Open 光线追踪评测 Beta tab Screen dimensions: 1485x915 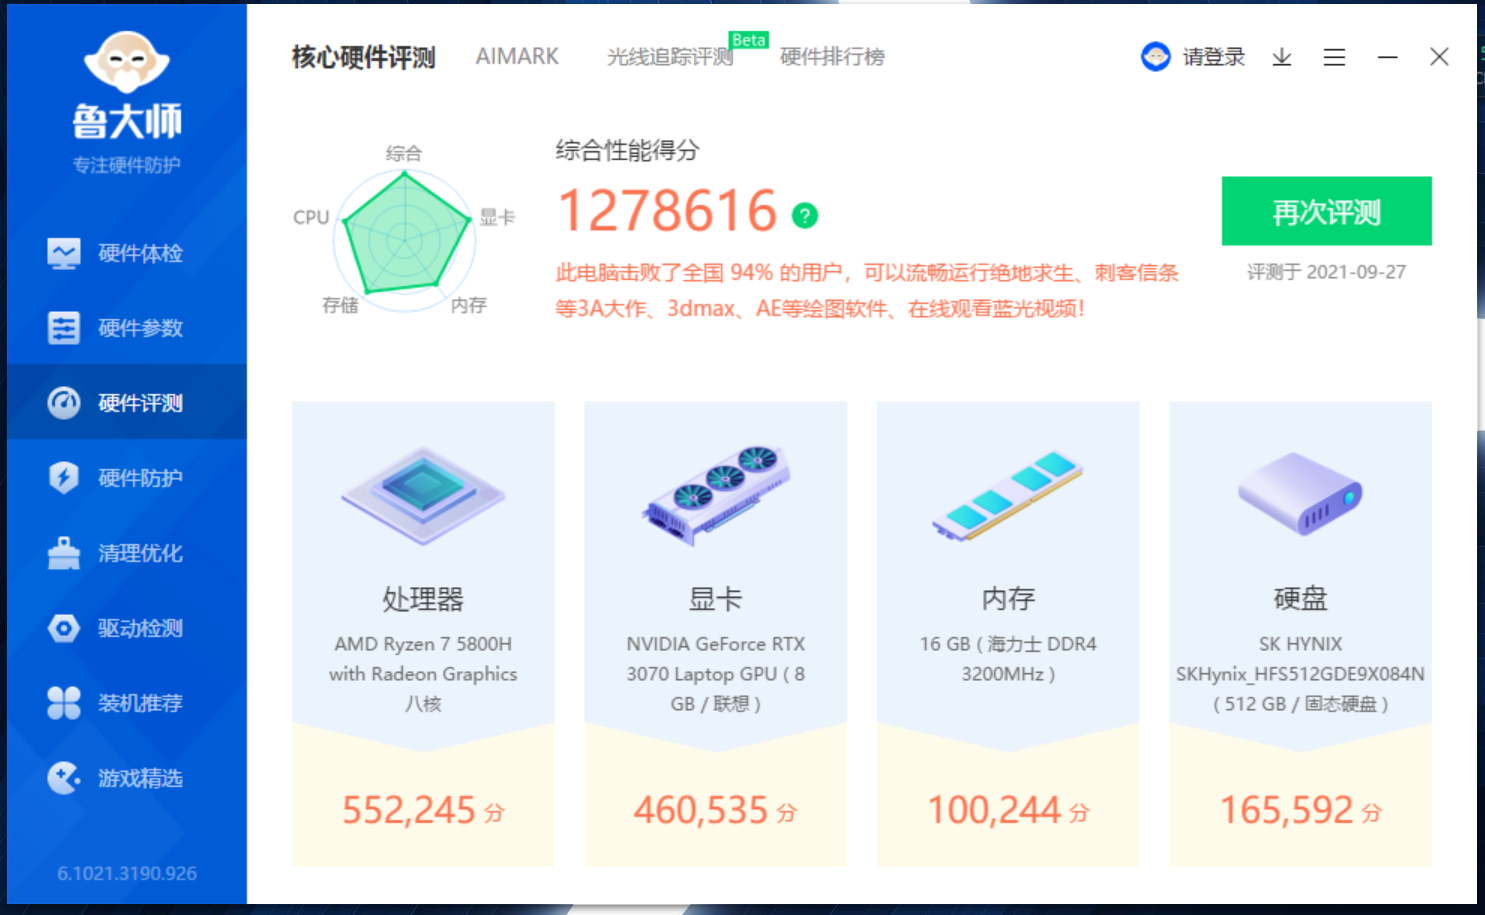pyautogui.click(x=671, y=57)
